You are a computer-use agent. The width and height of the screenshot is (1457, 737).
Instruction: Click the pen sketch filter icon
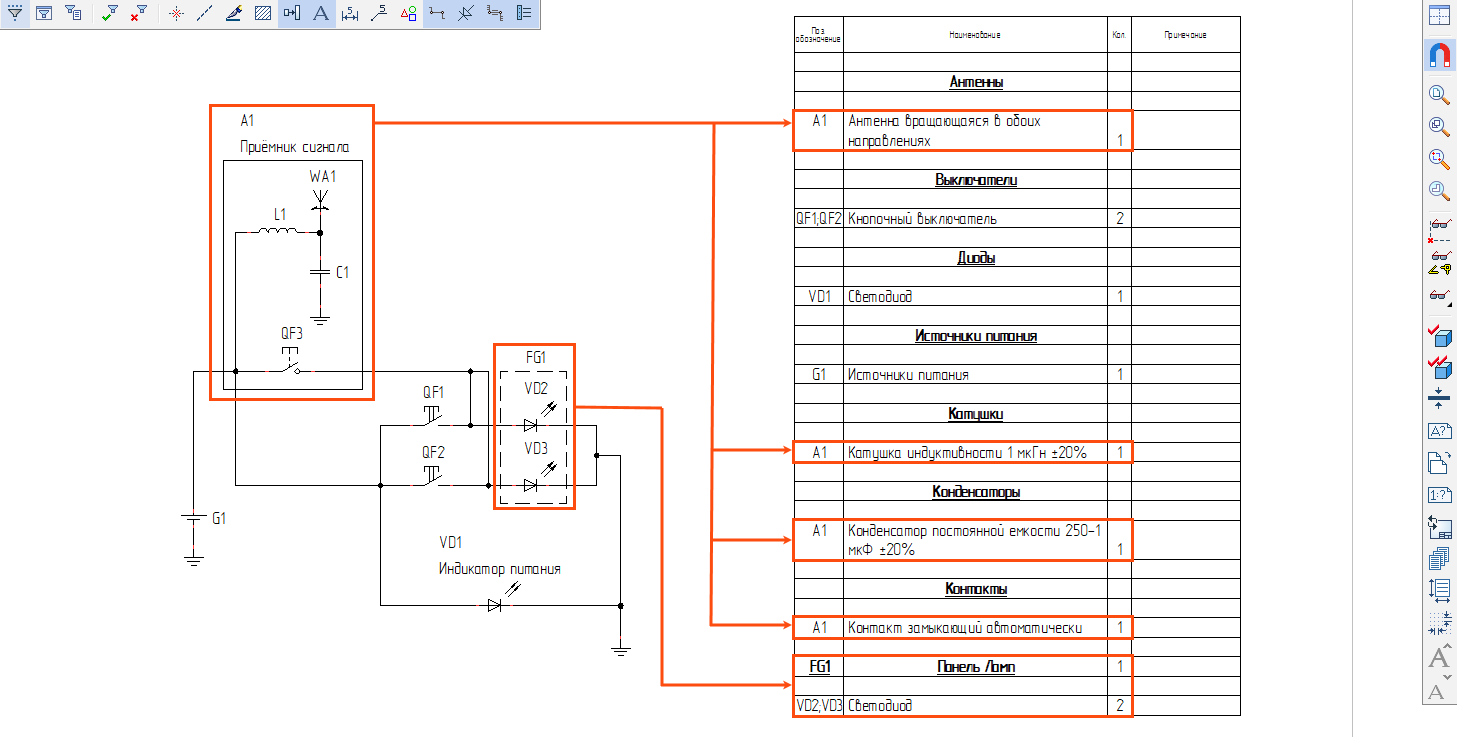click(x=234, y=13)
